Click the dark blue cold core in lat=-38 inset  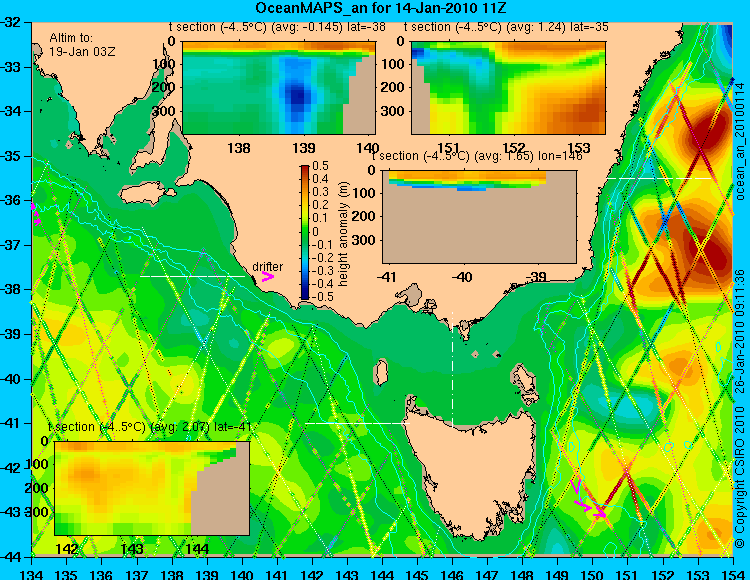tap(298, 95)
